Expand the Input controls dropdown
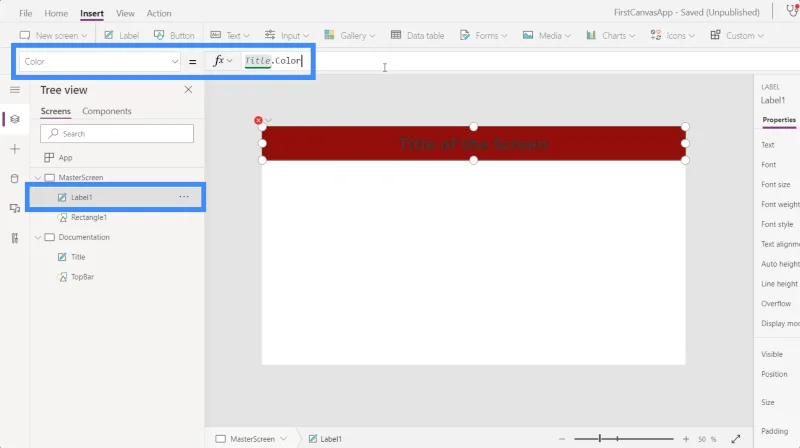 tap(287, 35)
